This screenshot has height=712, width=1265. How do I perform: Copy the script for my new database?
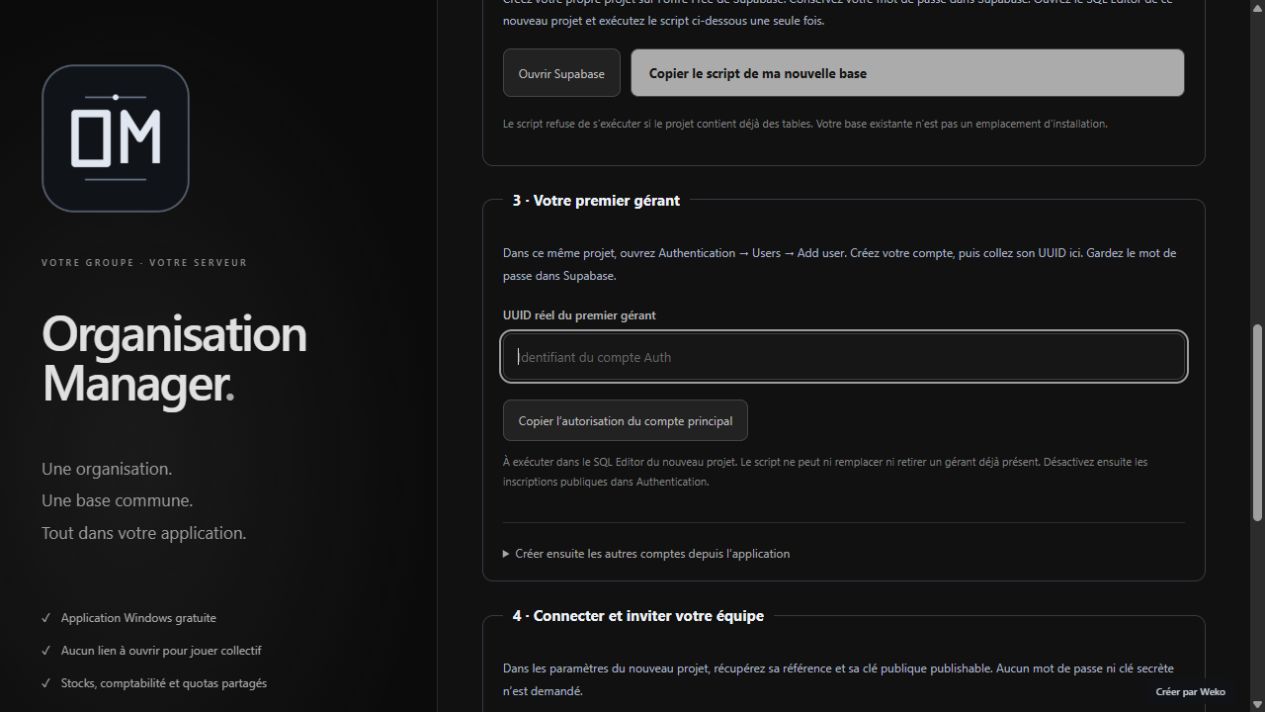click(907, 73)
